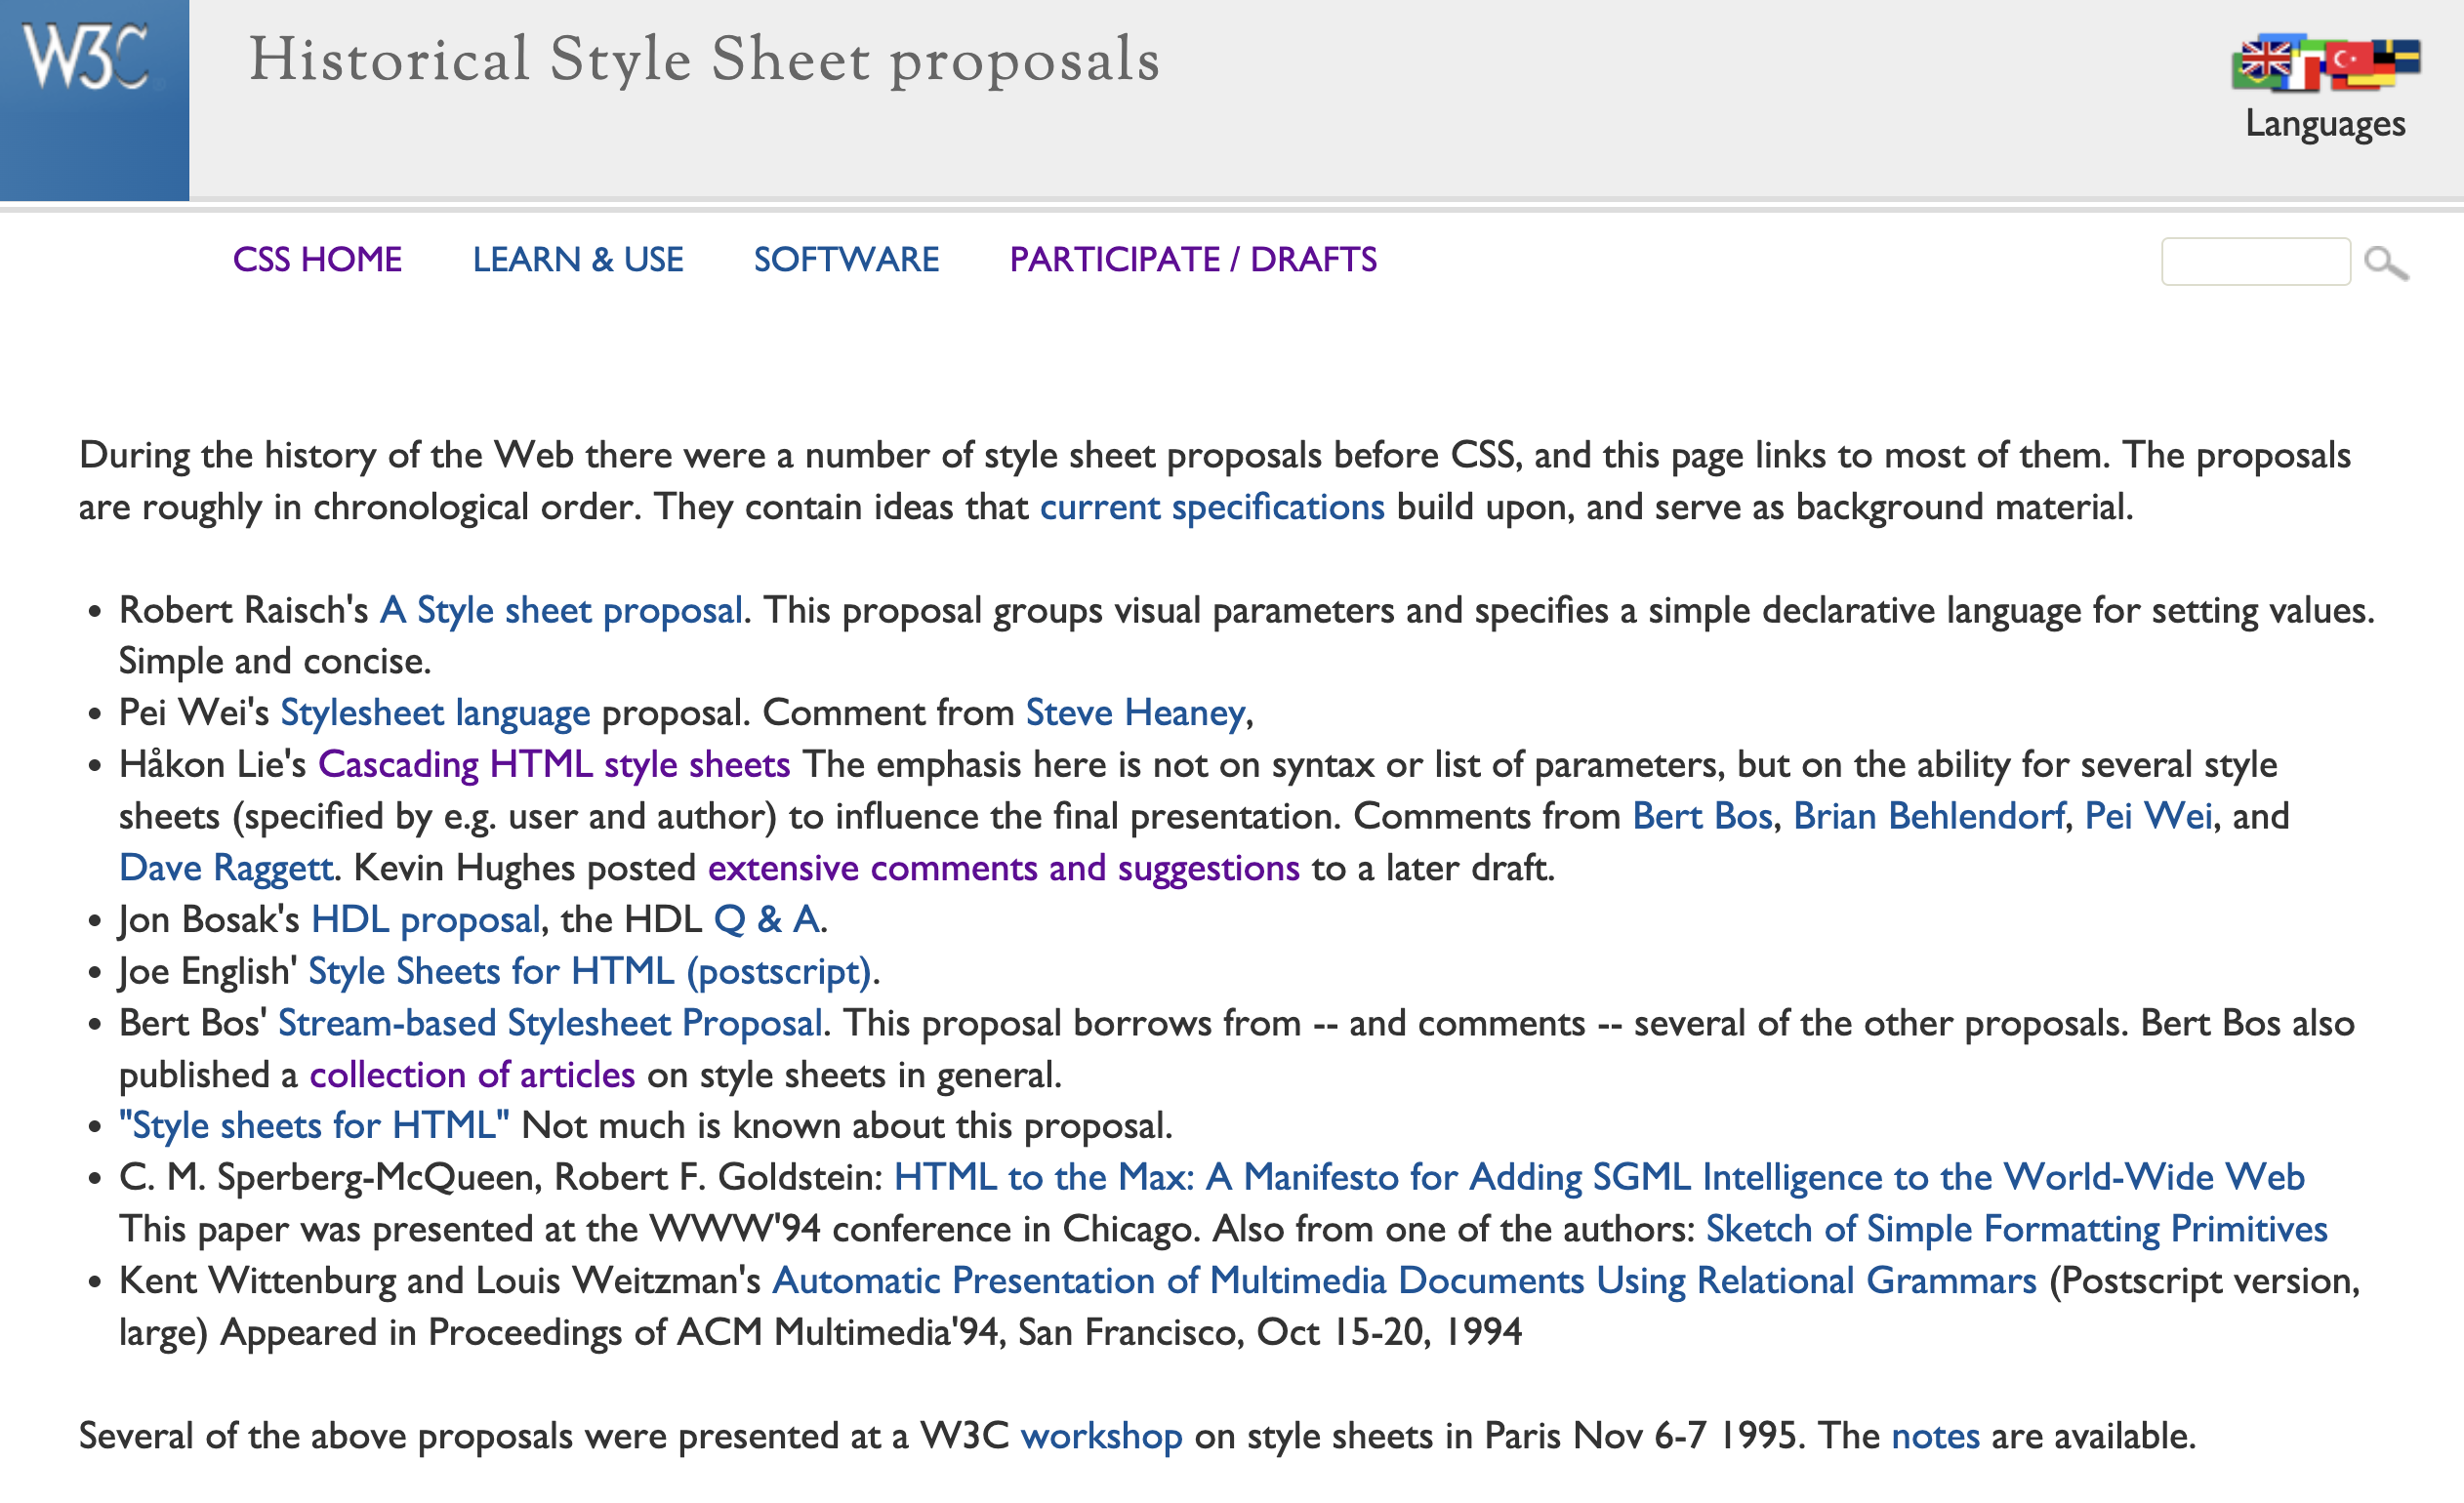2464x1503 pixels.
Task: Open HTML to the Max manifesto link
Action: click(x=1599, y=1178)
